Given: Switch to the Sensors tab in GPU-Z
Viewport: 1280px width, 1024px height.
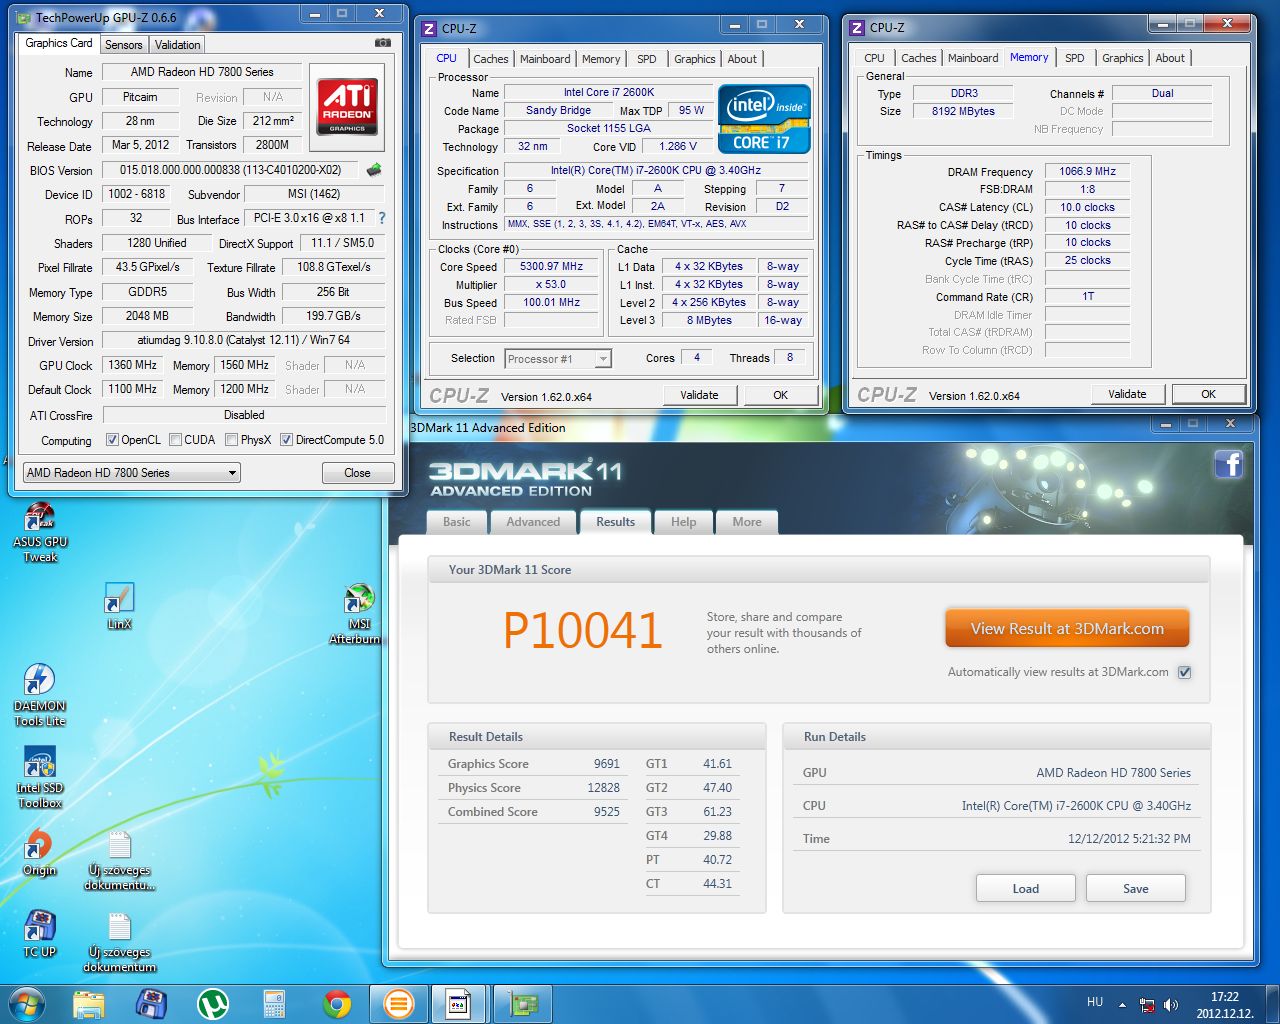Looking at the screenshot, I should (124, 44).
